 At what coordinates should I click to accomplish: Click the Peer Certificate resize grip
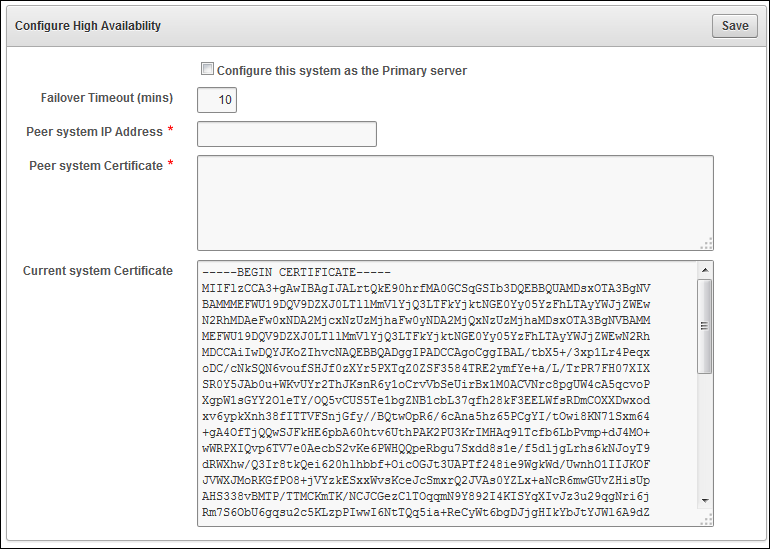coord(707,244)
